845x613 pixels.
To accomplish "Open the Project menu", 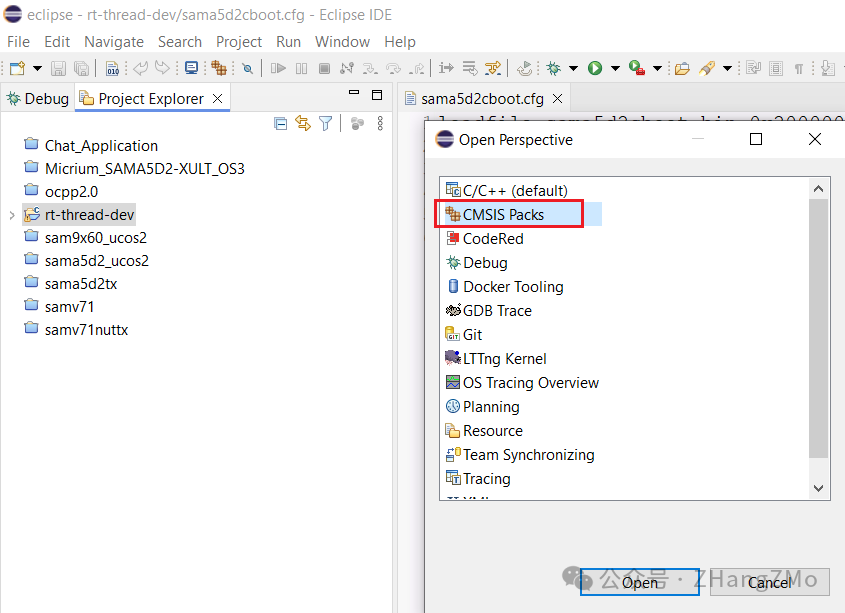I will pyautogui.click(x=239, y=42).
